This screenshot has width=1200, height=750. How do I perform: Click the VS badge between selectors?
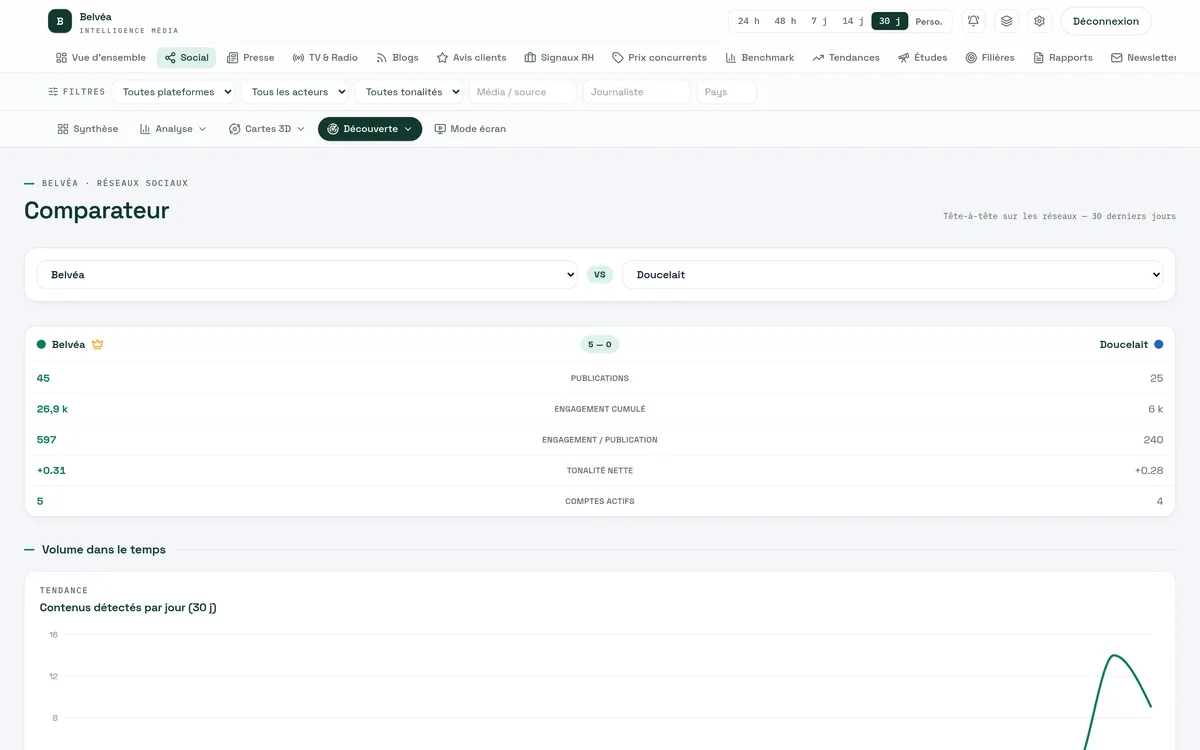coord(600,274)
